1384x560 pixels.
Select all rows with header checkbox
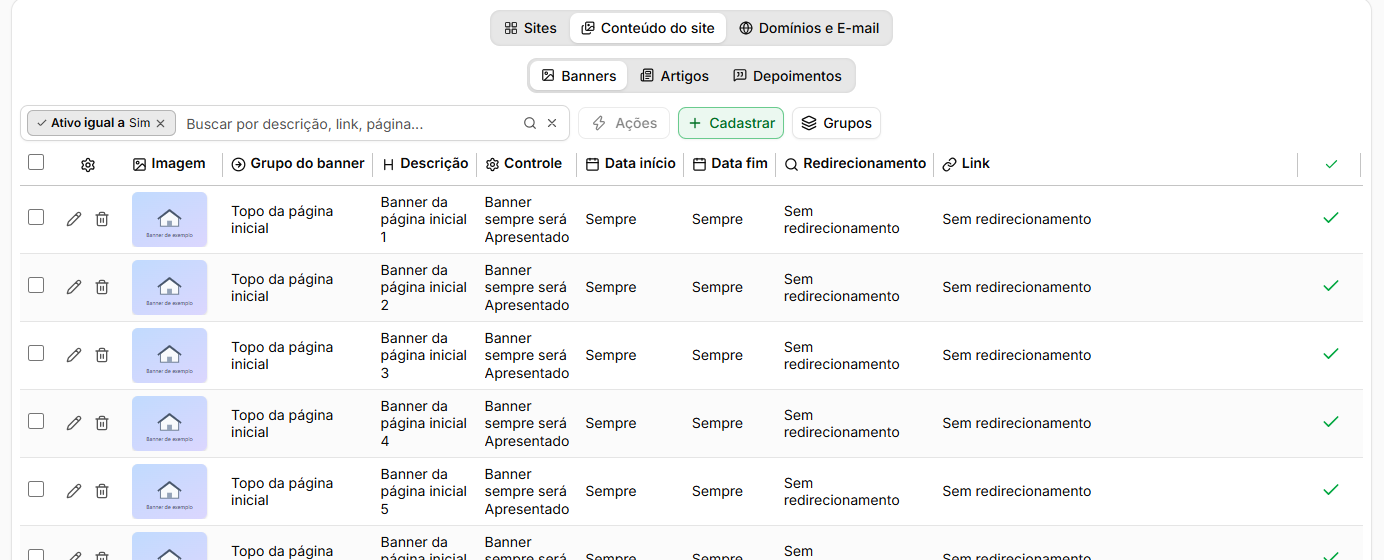[x=36, y=162]
